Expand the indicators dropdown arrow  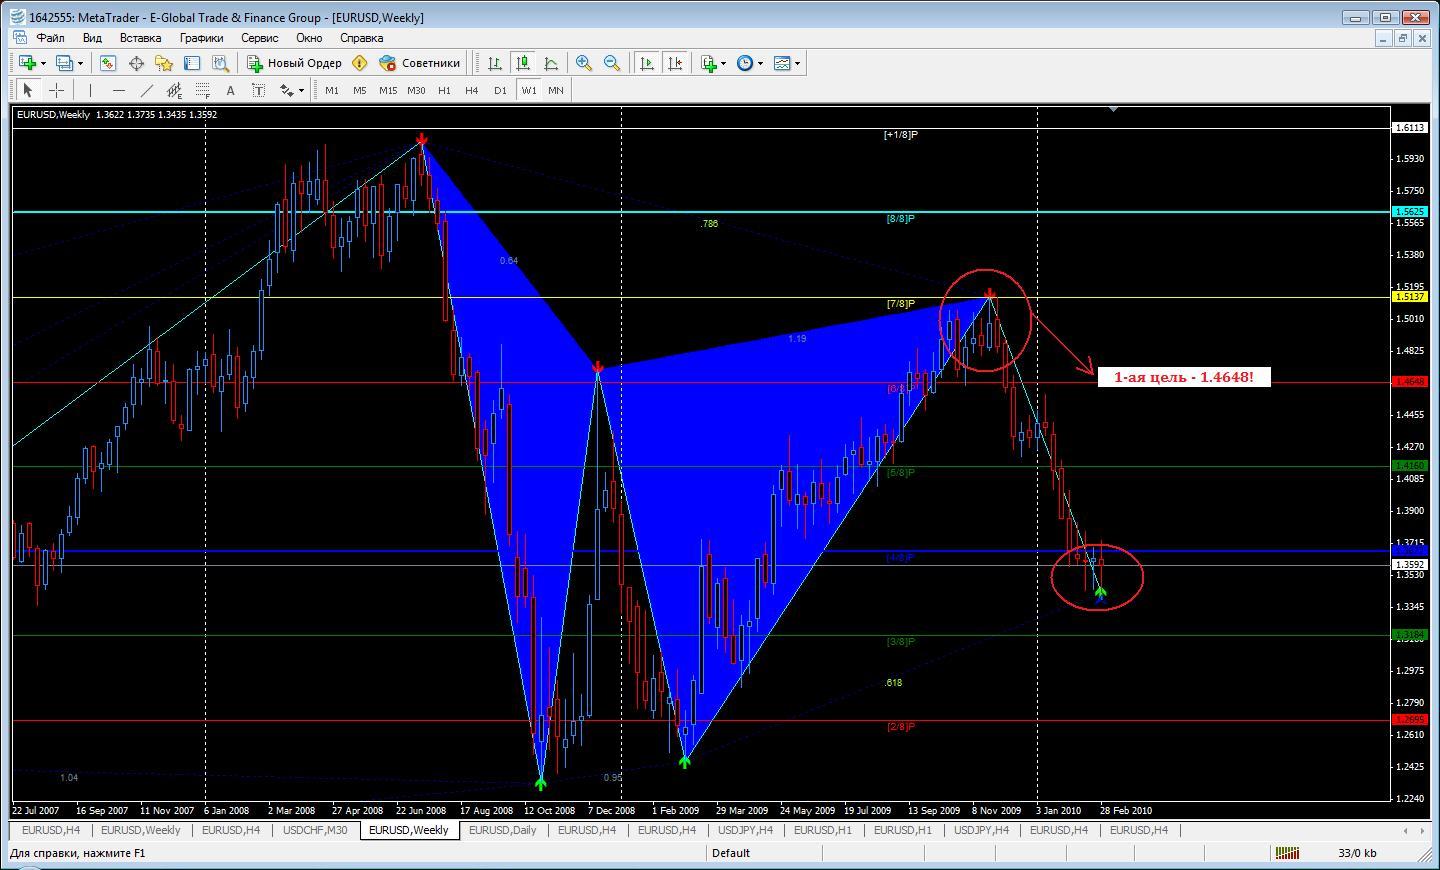724,63
